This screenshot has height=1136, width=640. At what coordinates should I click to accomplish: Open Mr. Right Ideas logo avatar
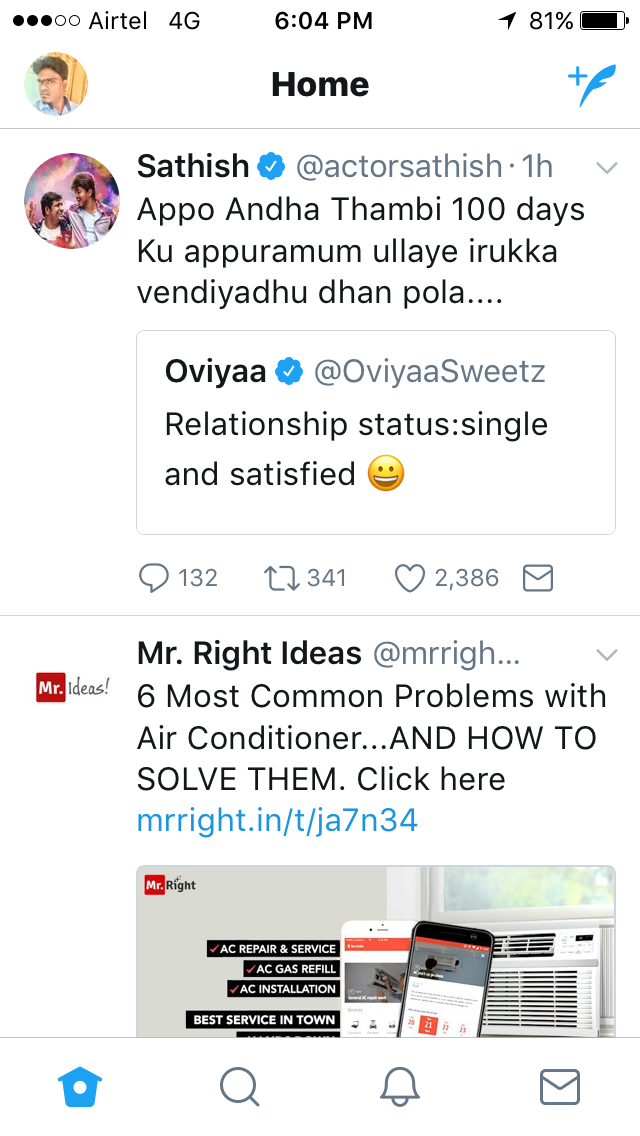pyautogui.click(x=72, y=689)
